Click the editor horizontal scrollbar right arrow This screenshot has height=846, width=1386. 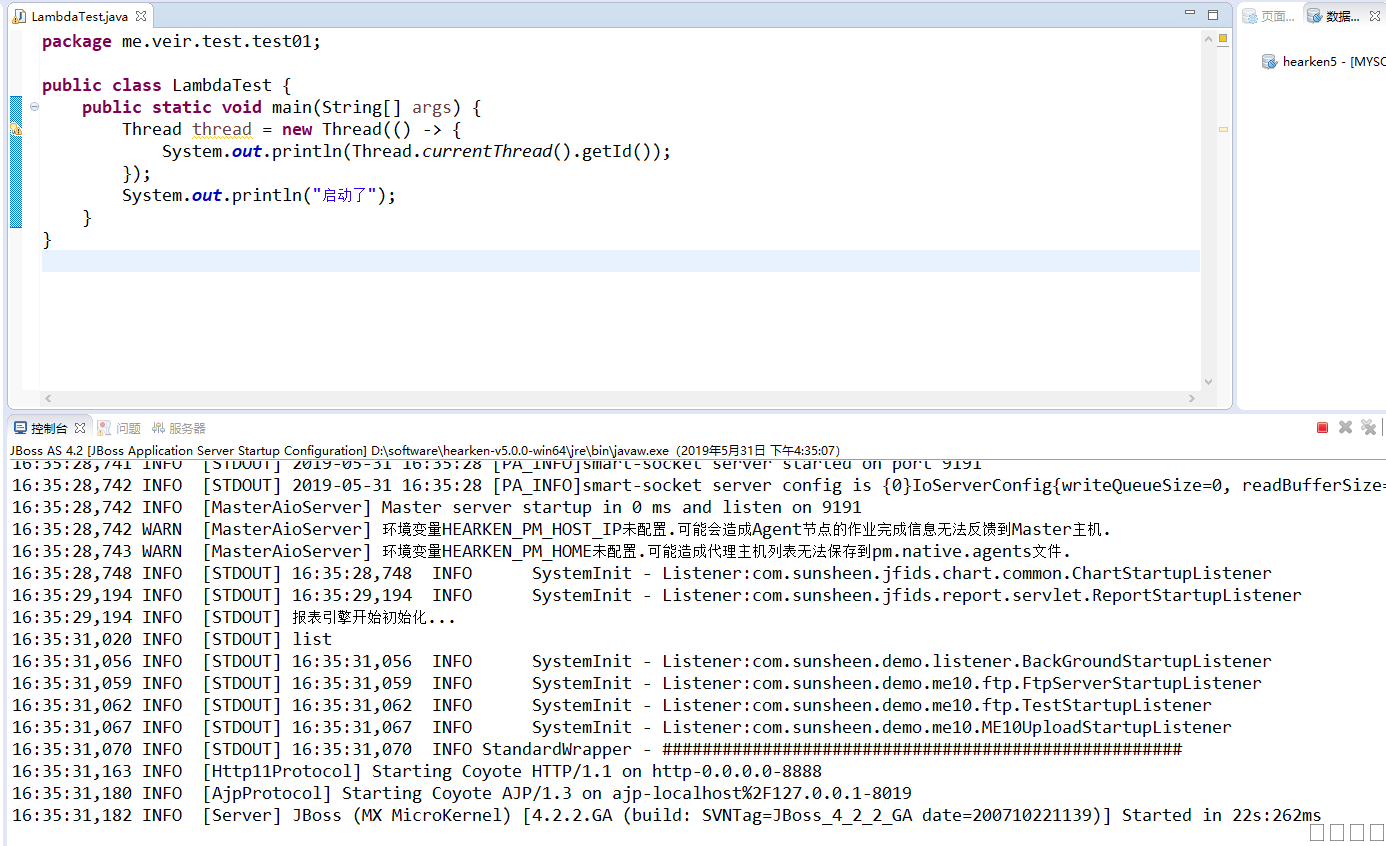click(x=1192, y=398)
